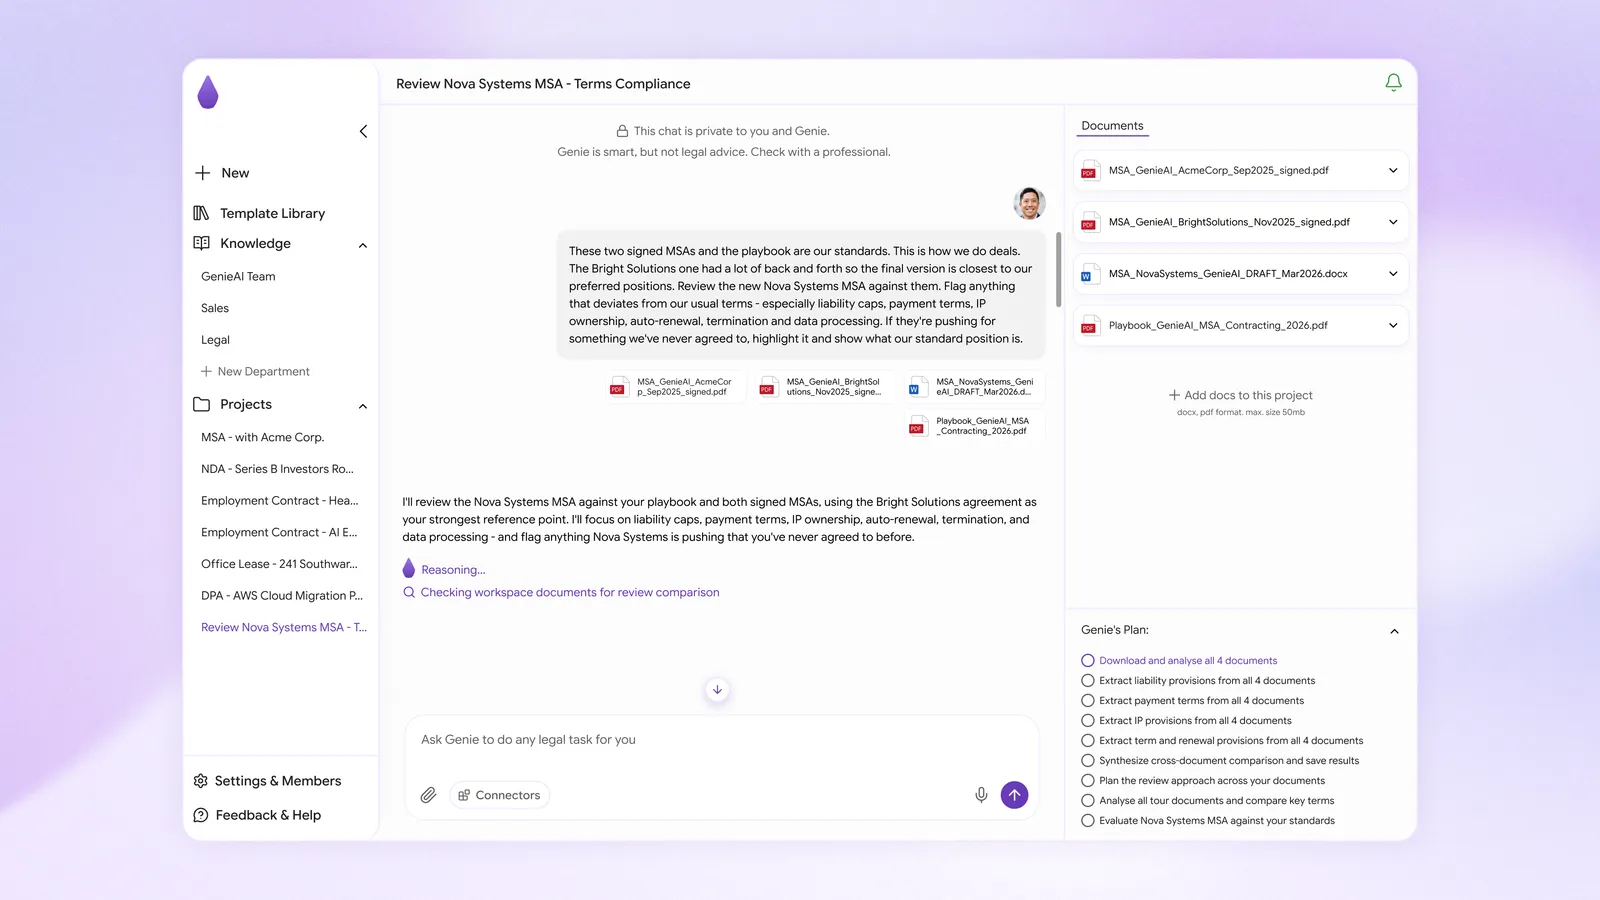
Task: Click the Projects folder icon
Action: (x=201, y=404)
